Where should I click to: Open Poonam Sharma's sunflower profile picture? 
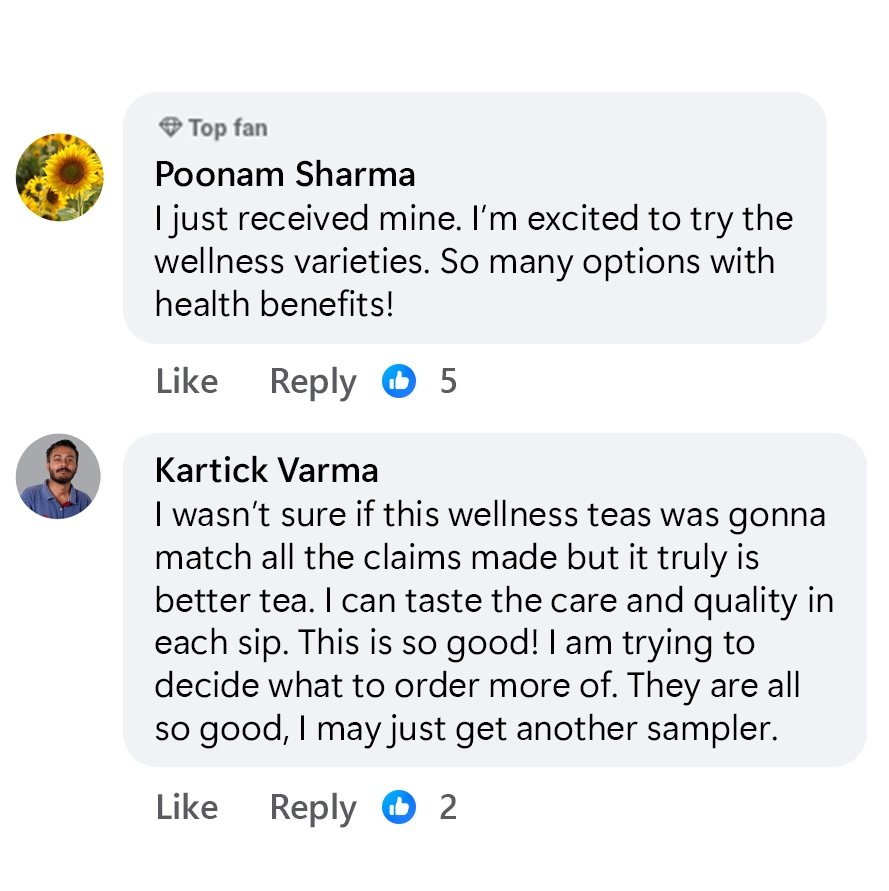pyautogui.click(x=59, y=177)
